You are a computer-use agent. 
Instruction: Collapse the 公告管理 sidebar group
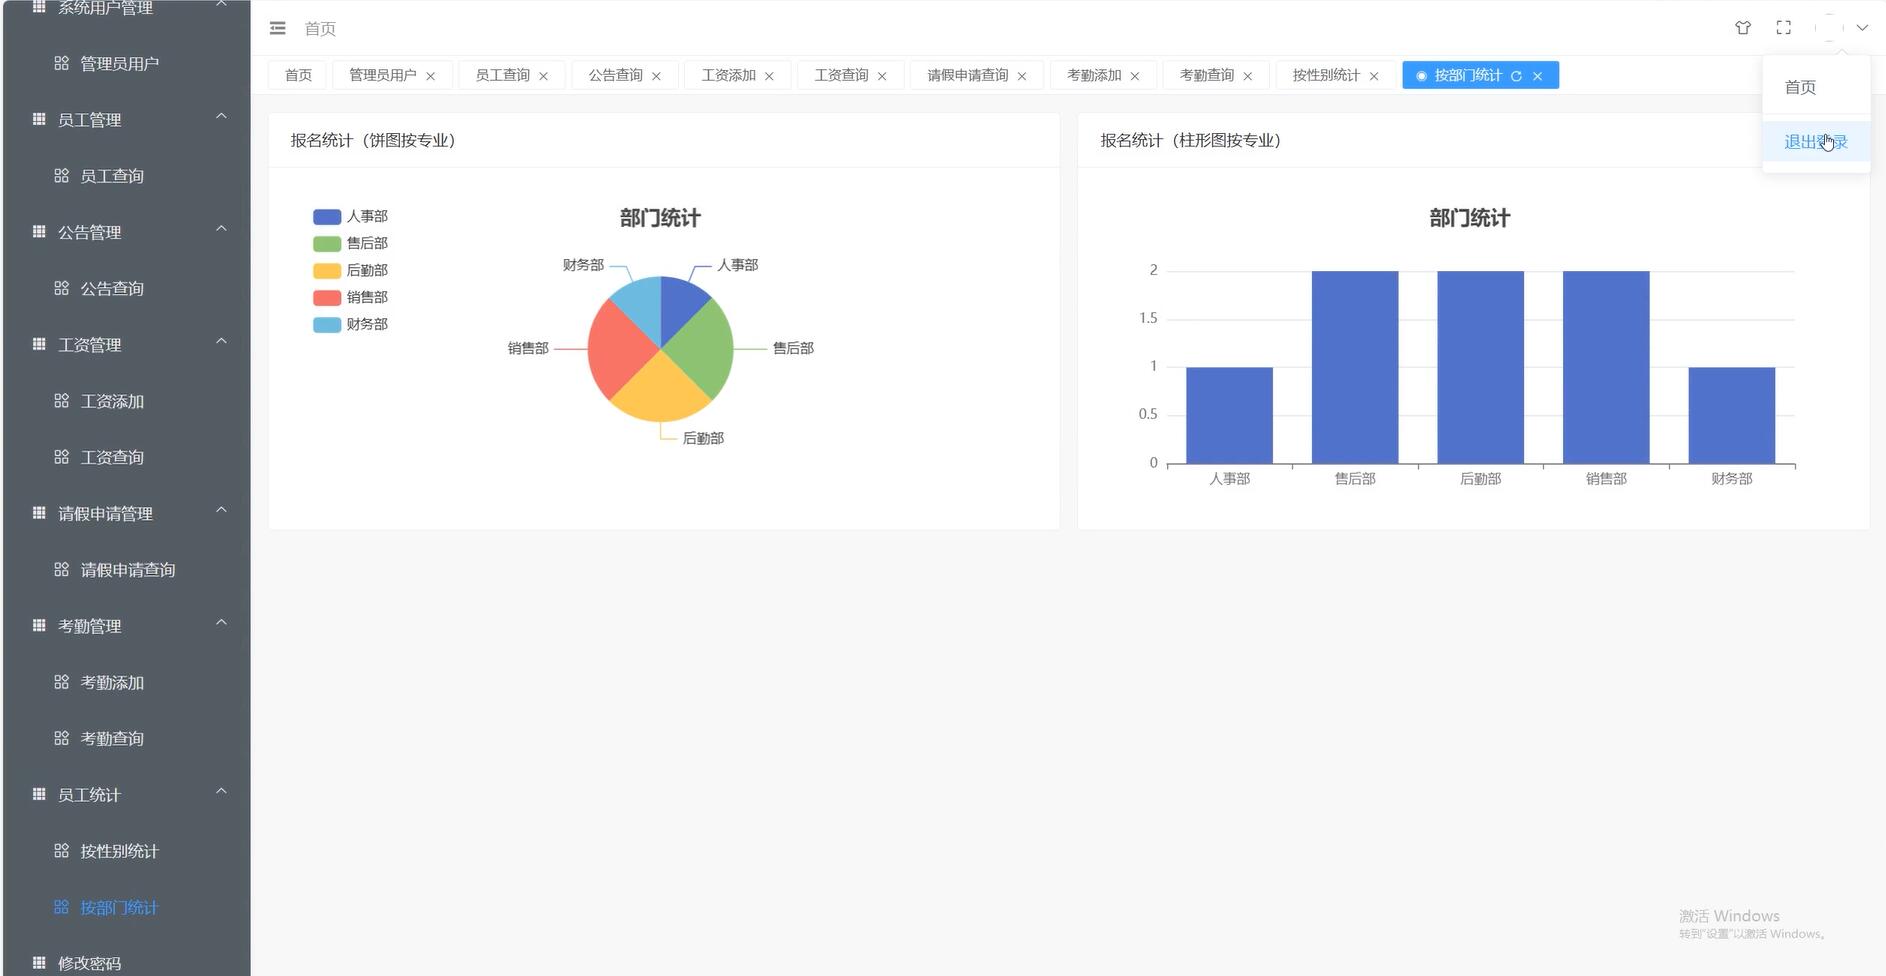(126, 232)
